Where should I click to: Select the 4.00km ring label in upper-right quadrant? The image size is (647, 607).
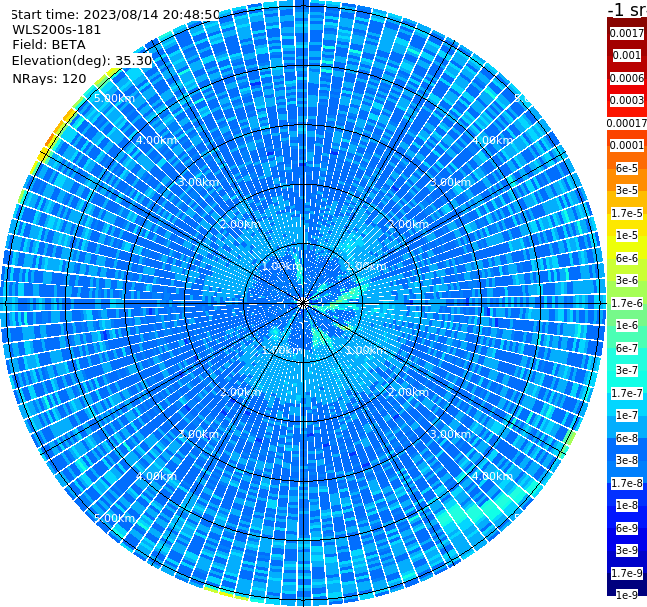pyautogui.click(x=493, y=140)
